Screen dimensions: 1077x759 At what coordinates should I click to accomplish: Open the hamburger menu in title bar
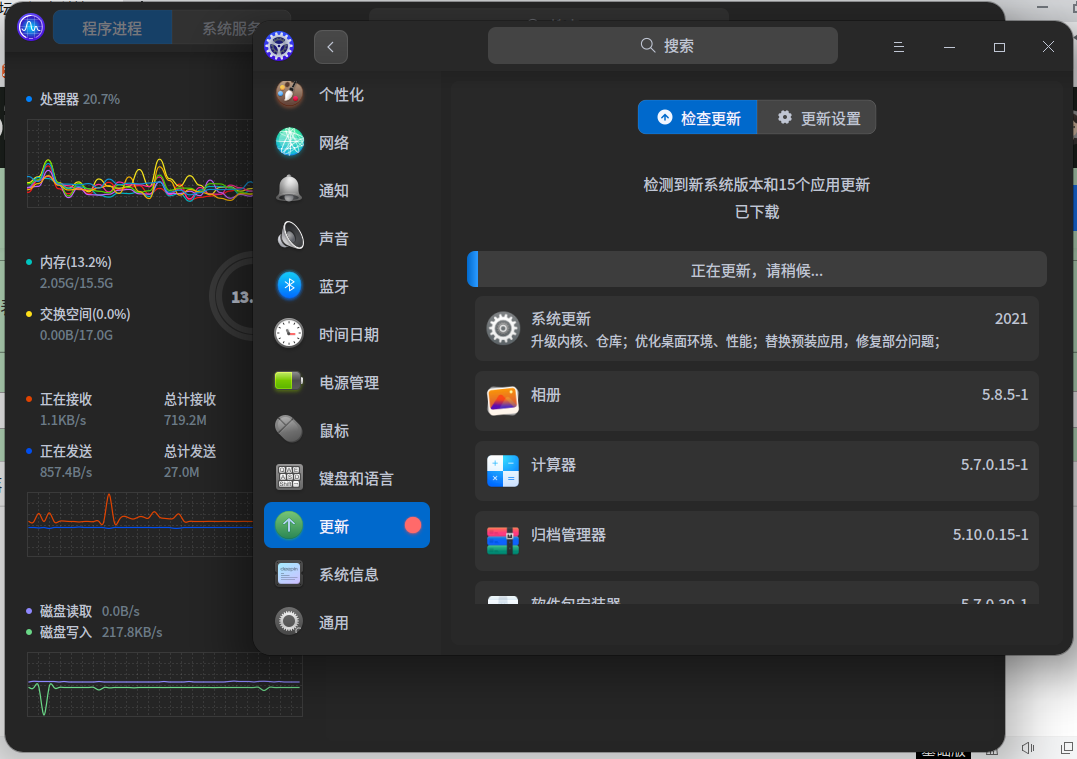[898, 47]
